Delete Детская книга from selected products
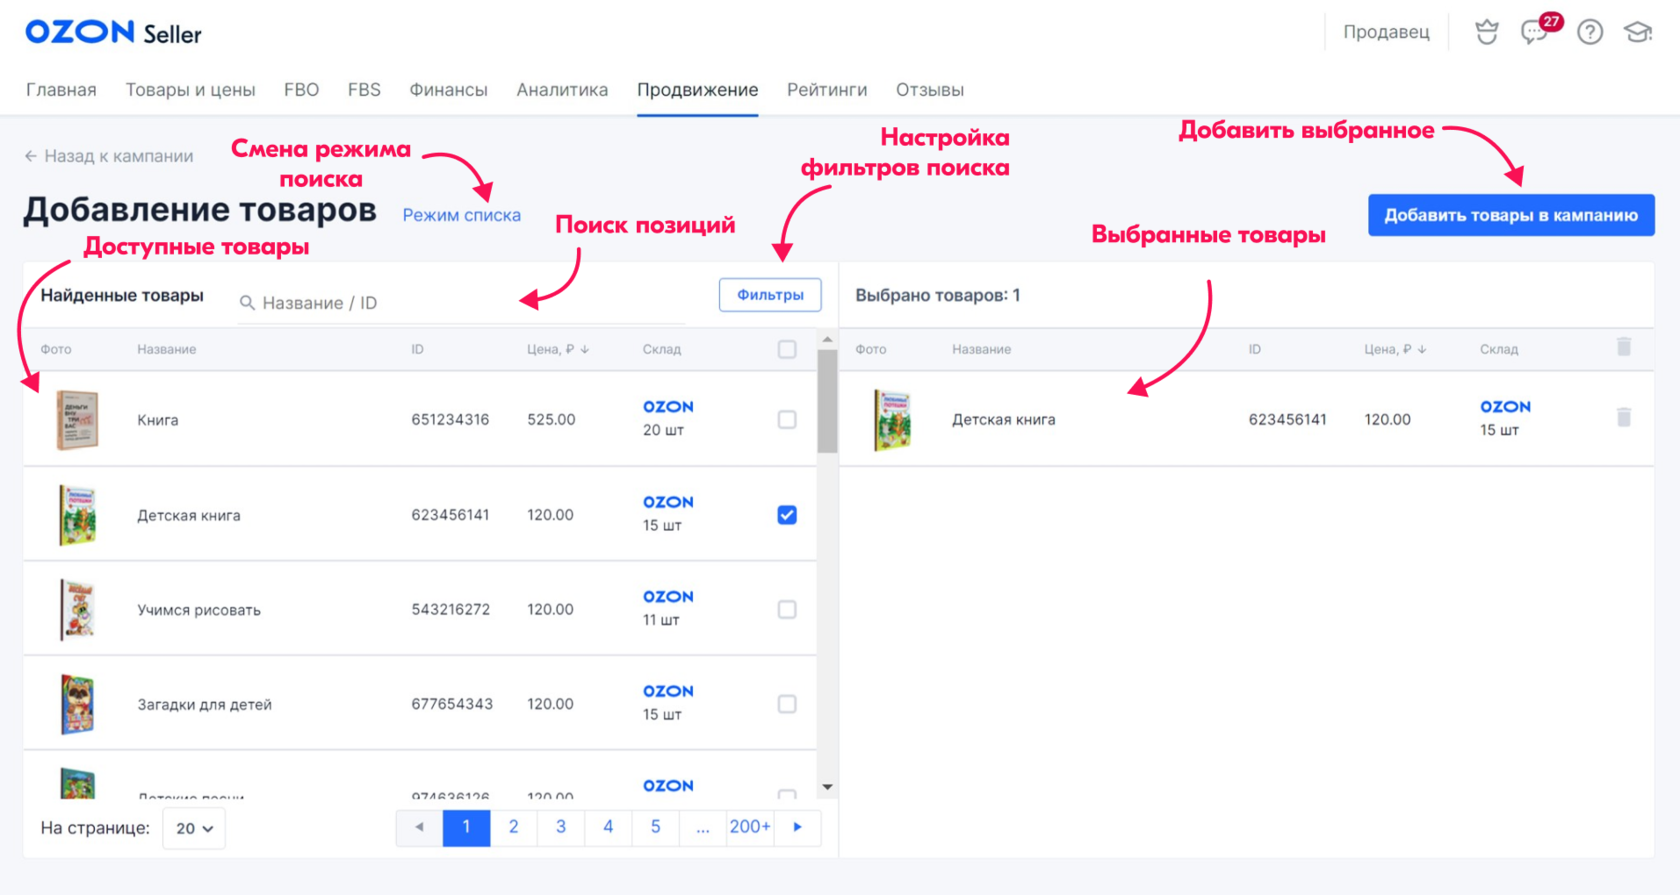Image resolution: width=1680 pixels, height=895 pixels. pyautogui.click(x=1624, y=418)
